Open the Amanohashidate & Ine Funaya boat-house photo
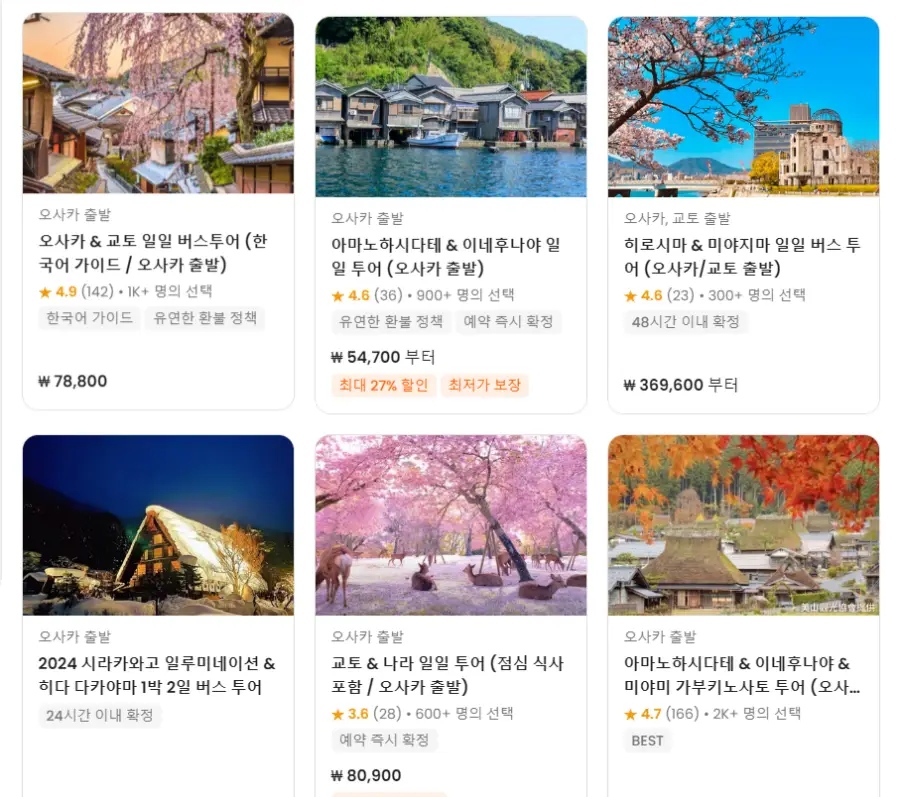The width and height of the screenshot is (900, 797). (451, 107)
